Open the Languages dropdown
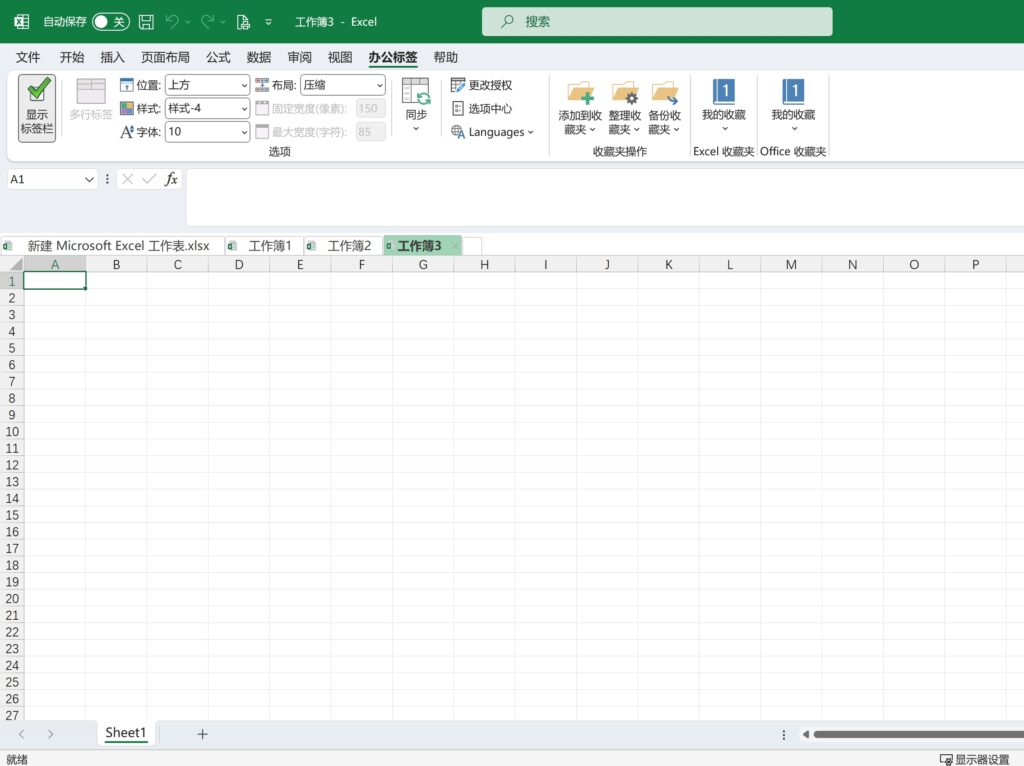 click(x=492, y=132)
